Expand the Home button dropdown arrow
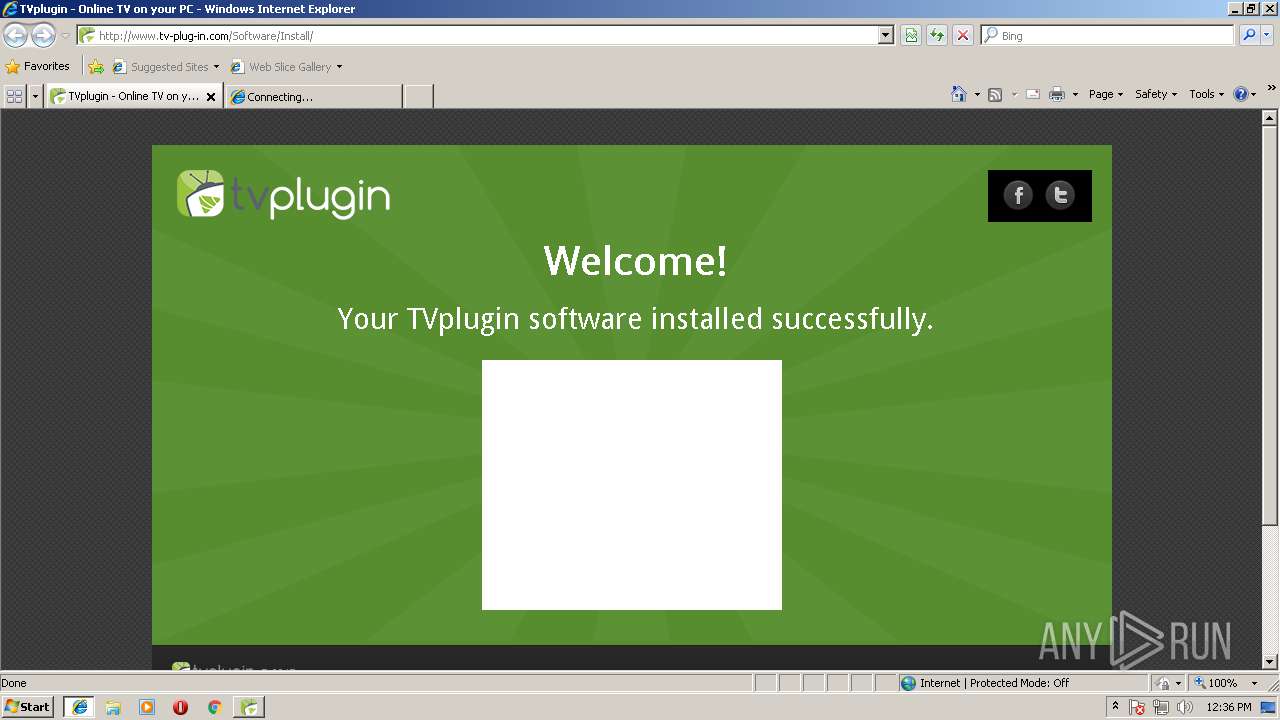 [x=977, y=94]
